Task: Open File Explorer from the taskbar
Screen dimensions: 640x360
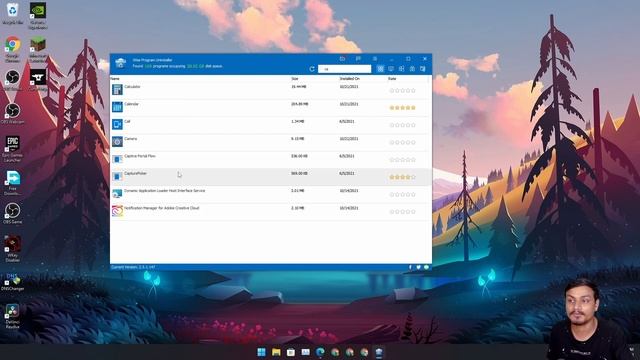Action: coord(276,352)
